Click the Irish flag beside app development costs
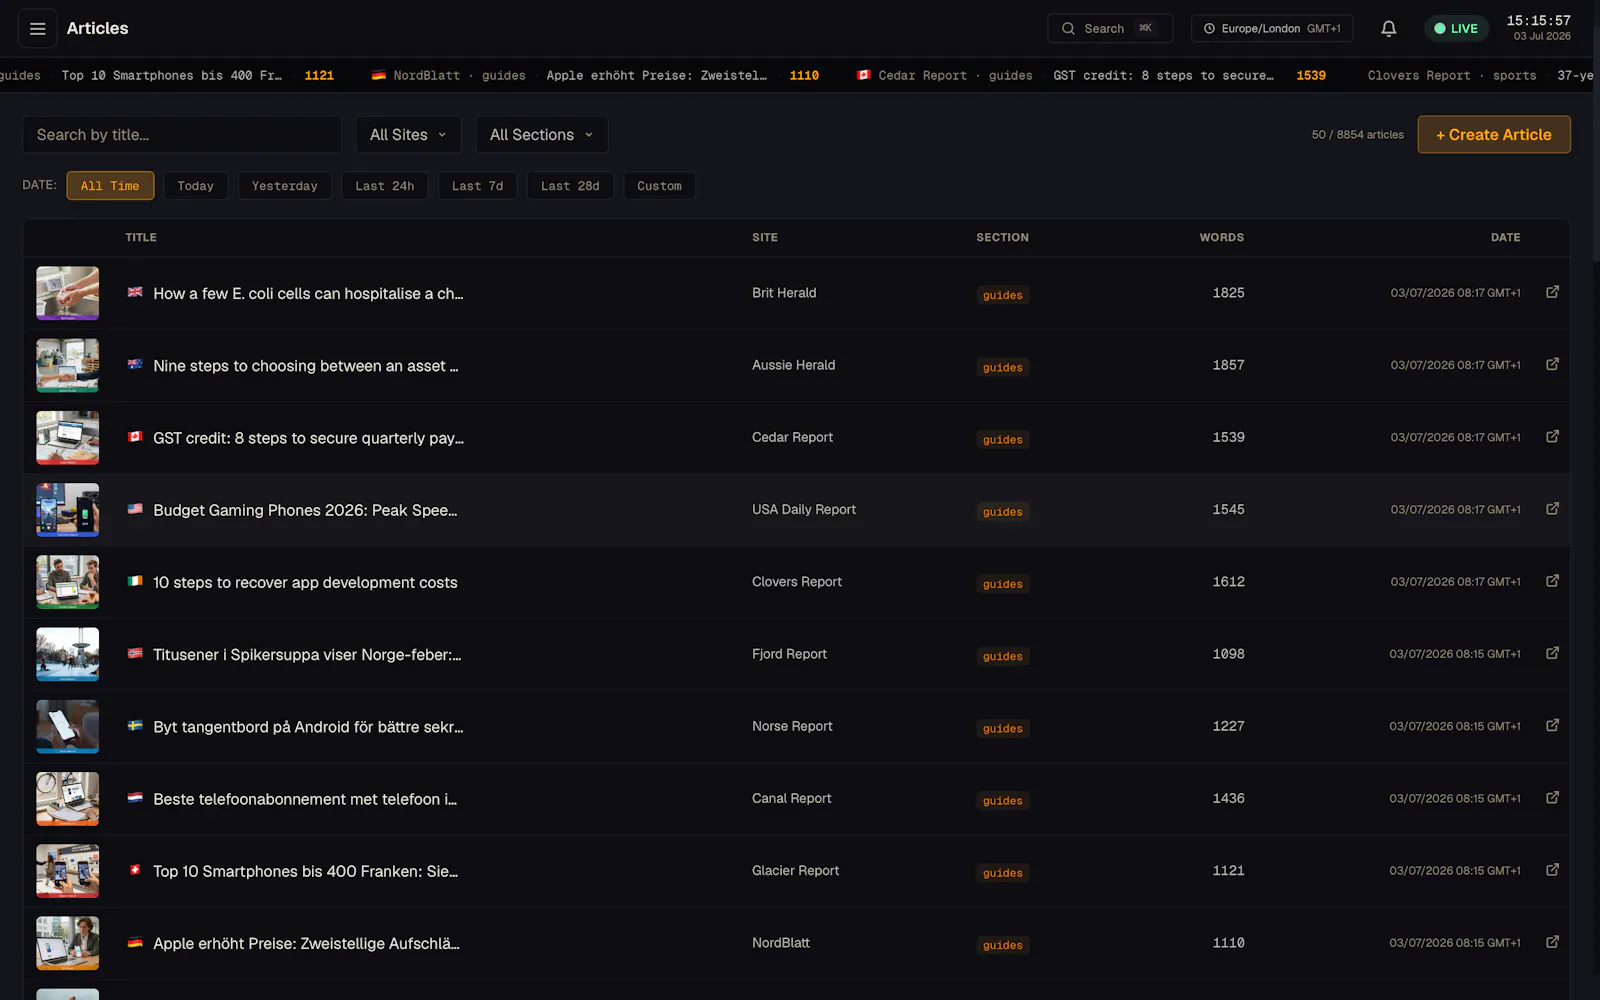The height and width of the screenshot is (1000, 1600). [135, 581]
